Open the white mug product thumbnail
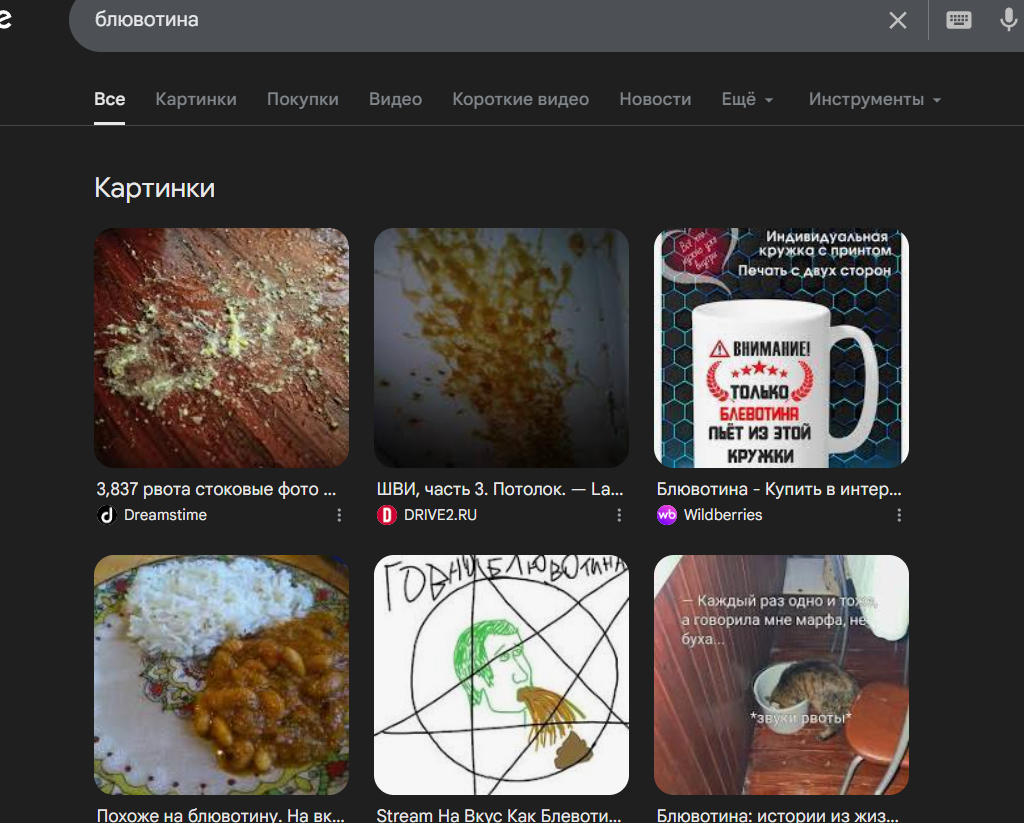1024x823 pixels. point(781,348)
